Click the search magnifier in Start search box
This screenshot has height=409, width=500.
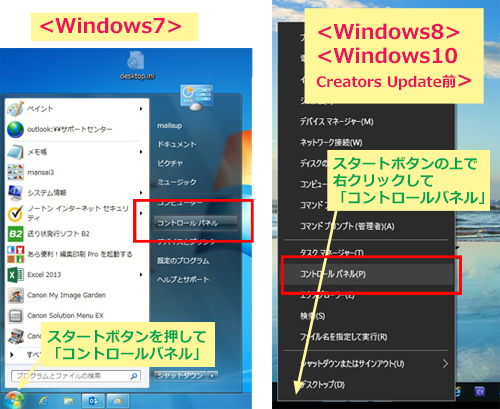coord(134,376)
